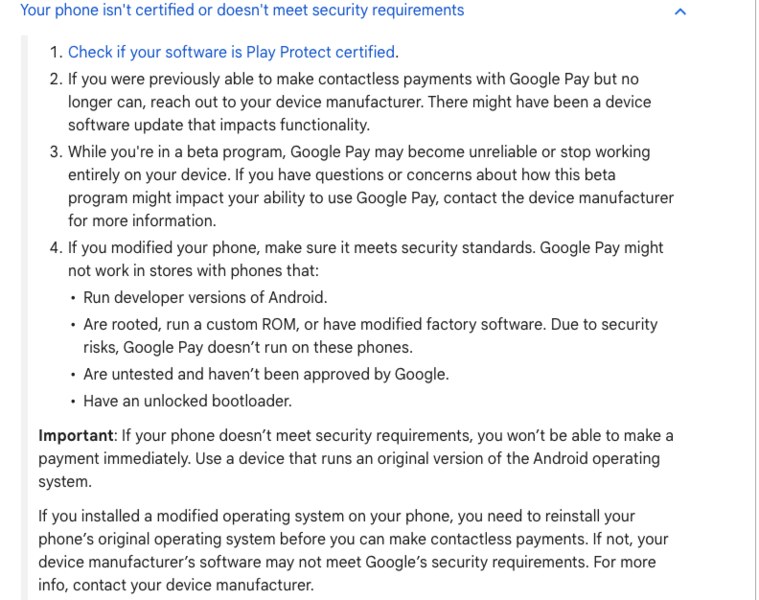Open the 'Check if your software is Play Protect certified' link
The width and height of the screenshot is (759, 600).
click(x=231, y=52)
